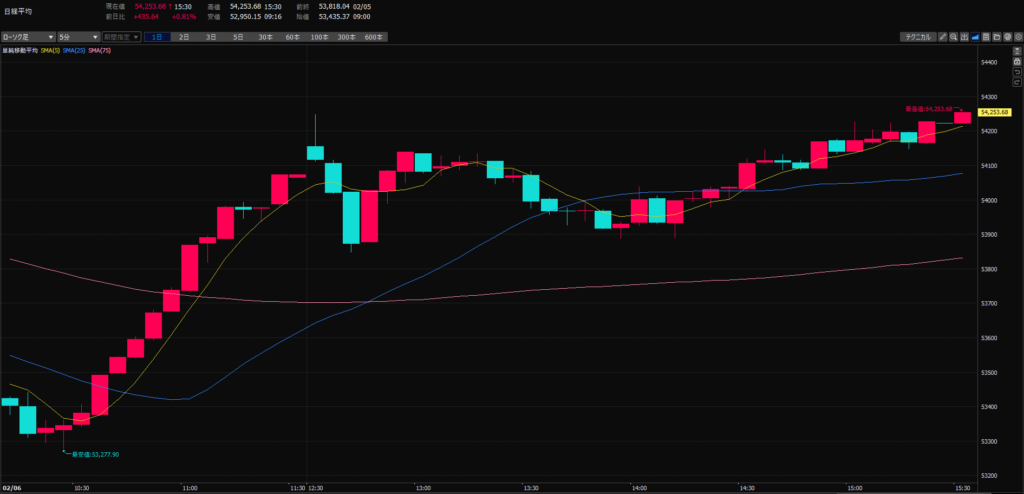Click the color palette icon
Screen dimensions: 1024x494
click(1006, 37)
